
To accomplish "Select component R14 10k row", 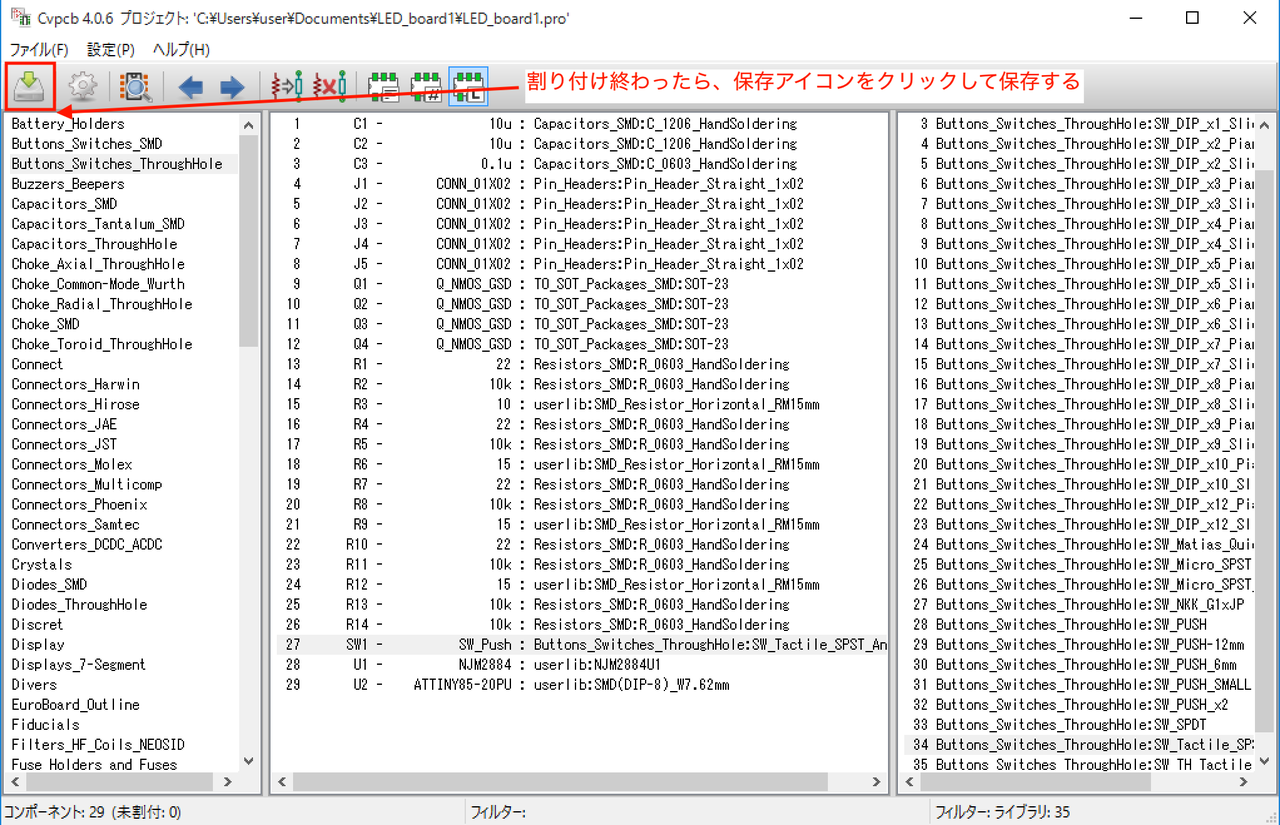I will point(580,624).
